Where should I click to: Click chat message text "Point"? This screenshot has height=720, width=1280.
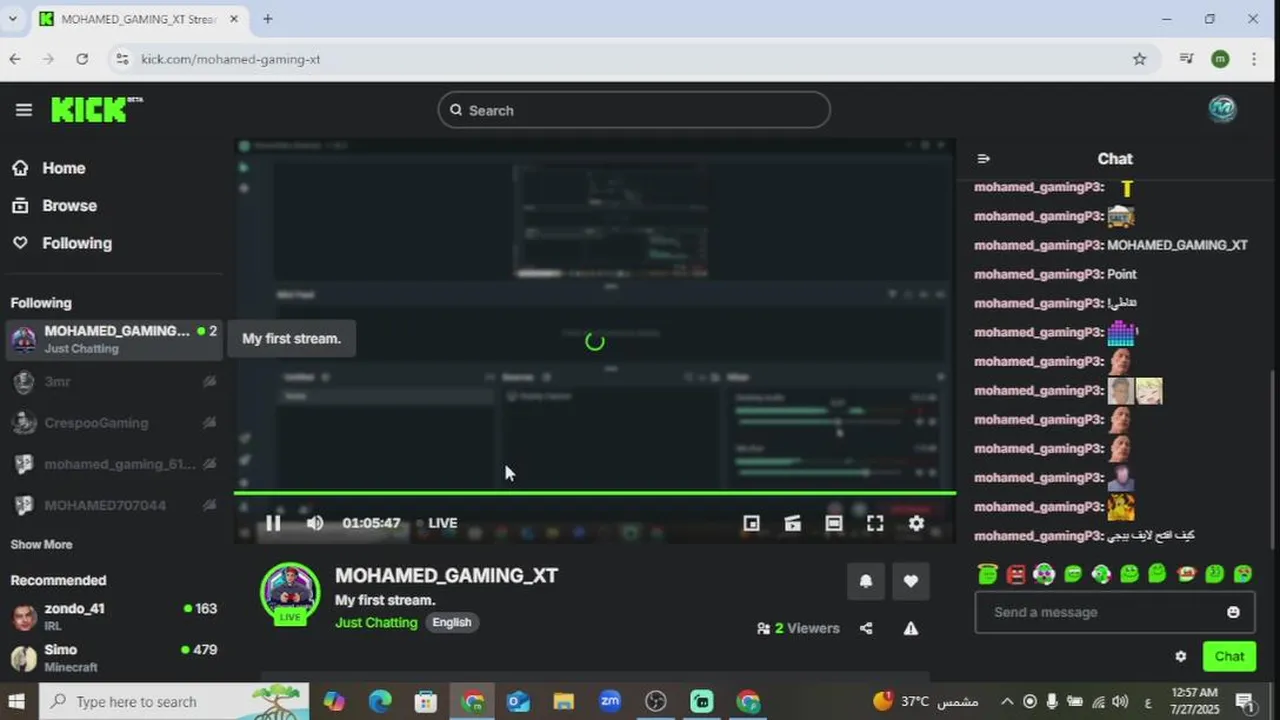tap(1122, 274)
